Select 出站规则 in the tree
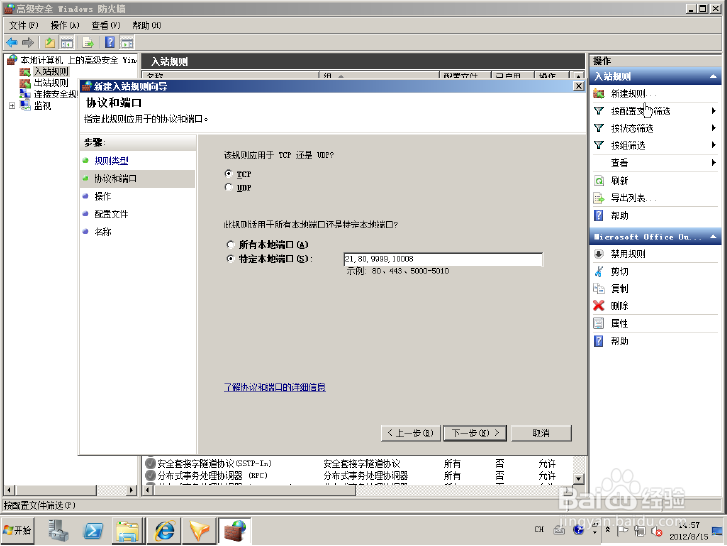The height and width of the screenshot is (546, 727). click(x=51, y=83)
